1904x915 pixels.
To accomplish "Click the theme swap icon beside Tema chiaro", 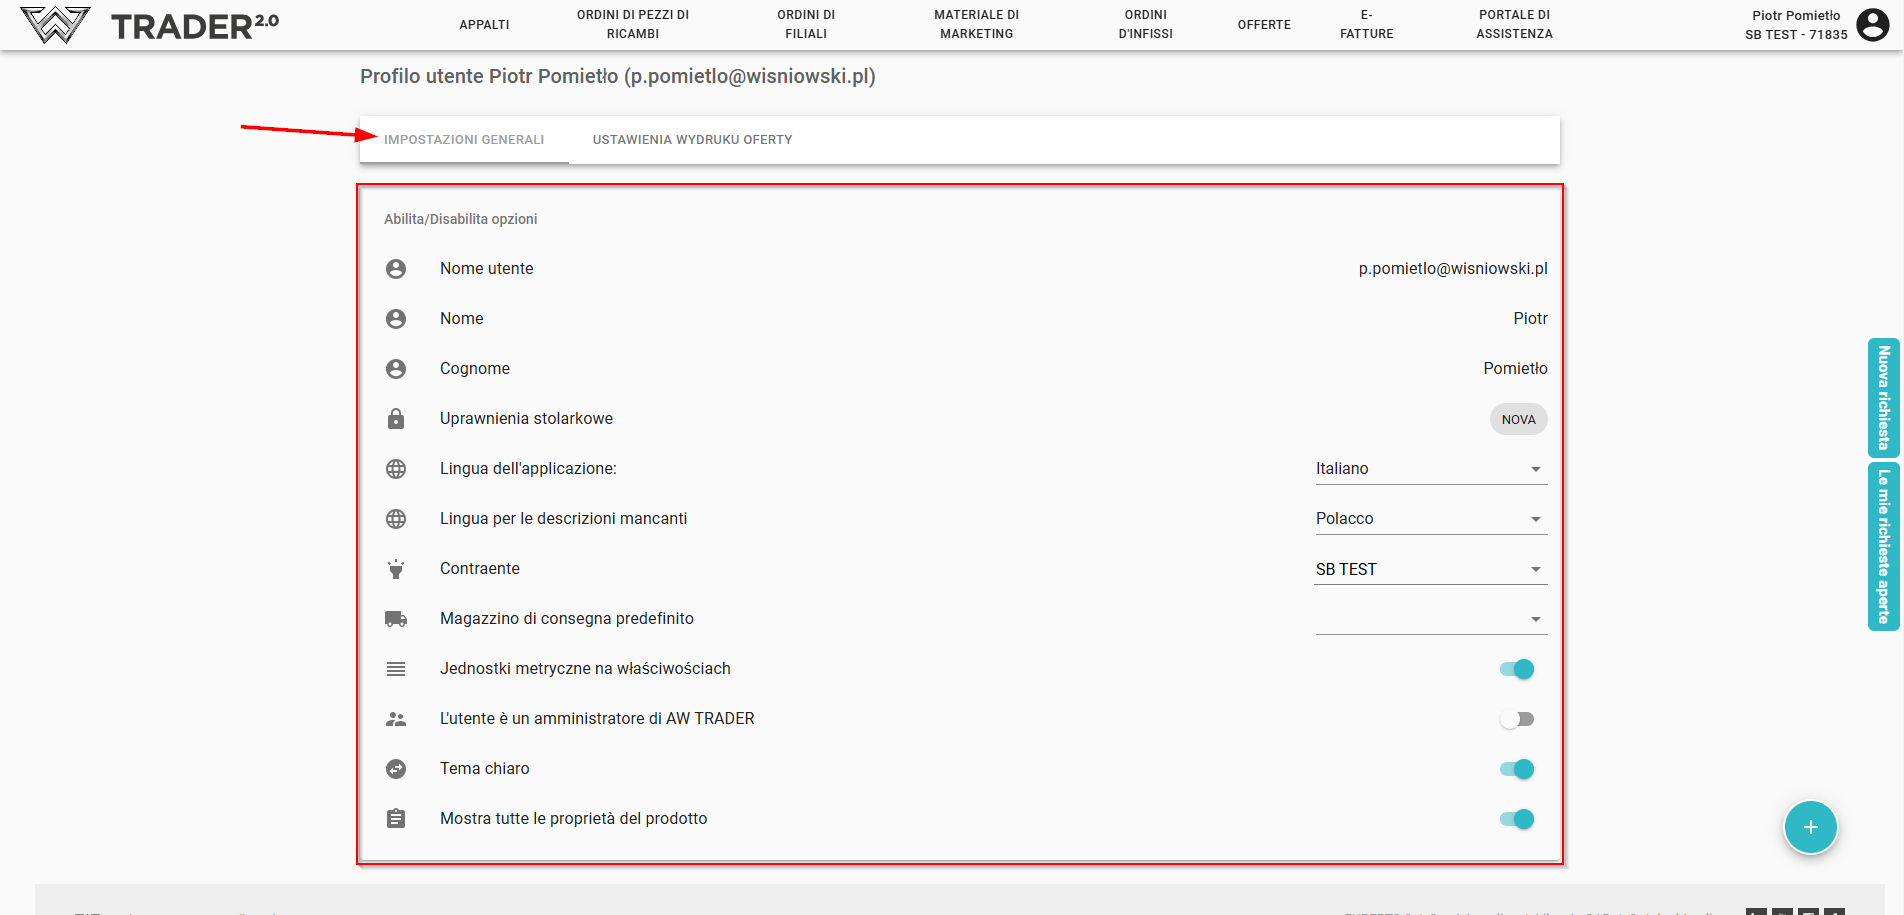I will (x=396, y=769).
